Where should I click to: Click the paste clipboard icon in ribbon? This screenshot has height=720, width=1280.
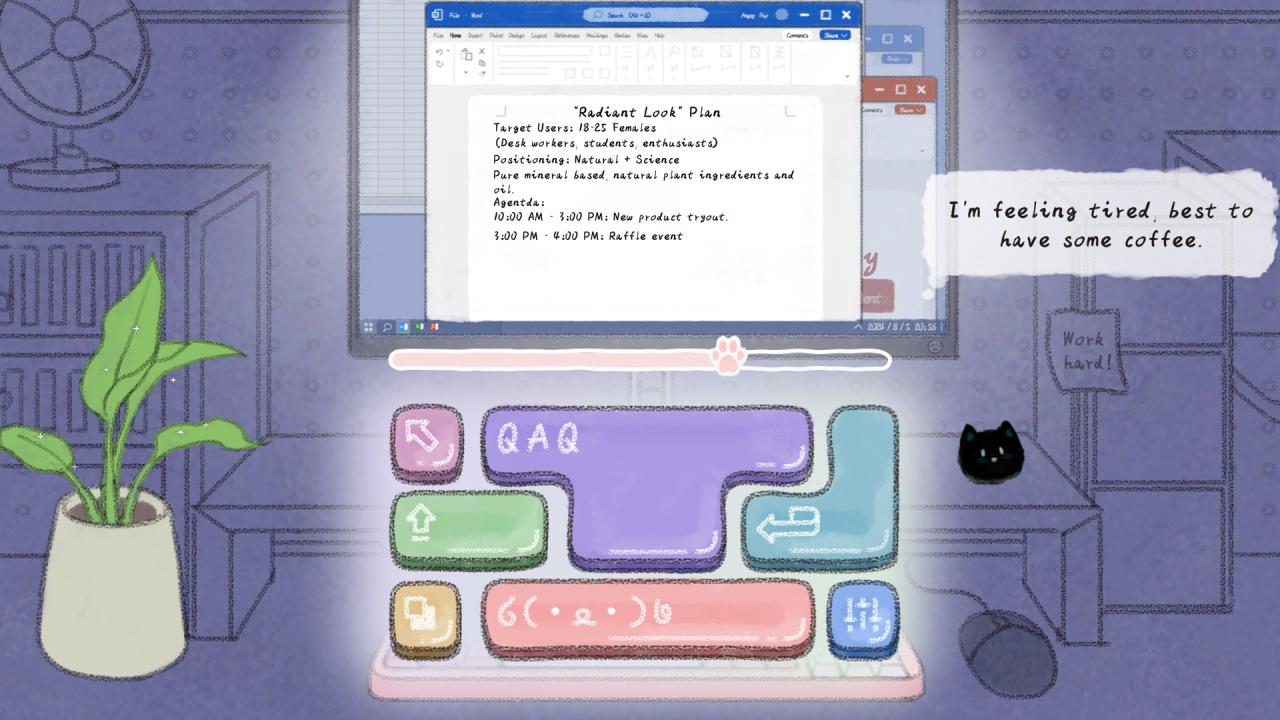coord(466,56)
